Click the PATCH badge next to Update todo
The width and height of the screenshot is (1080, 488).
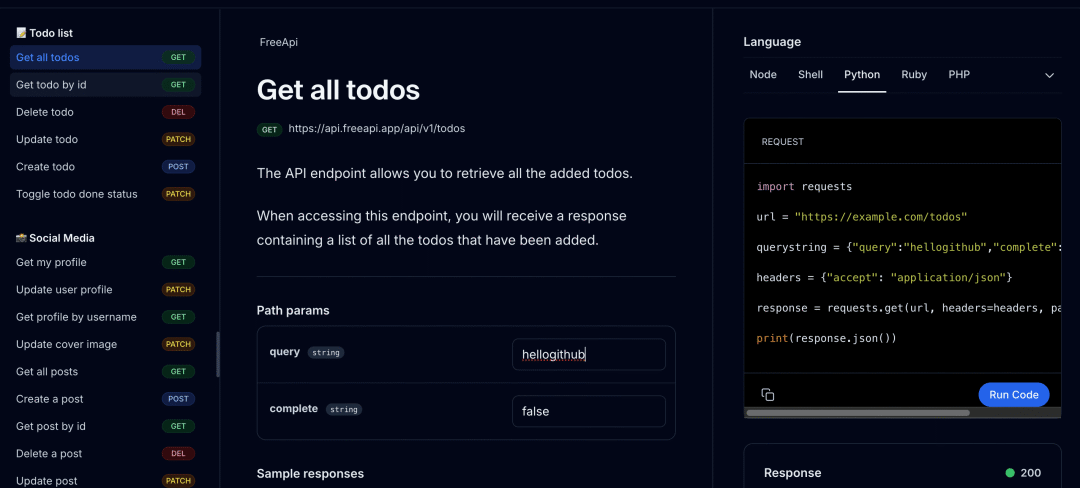(178, 139)
